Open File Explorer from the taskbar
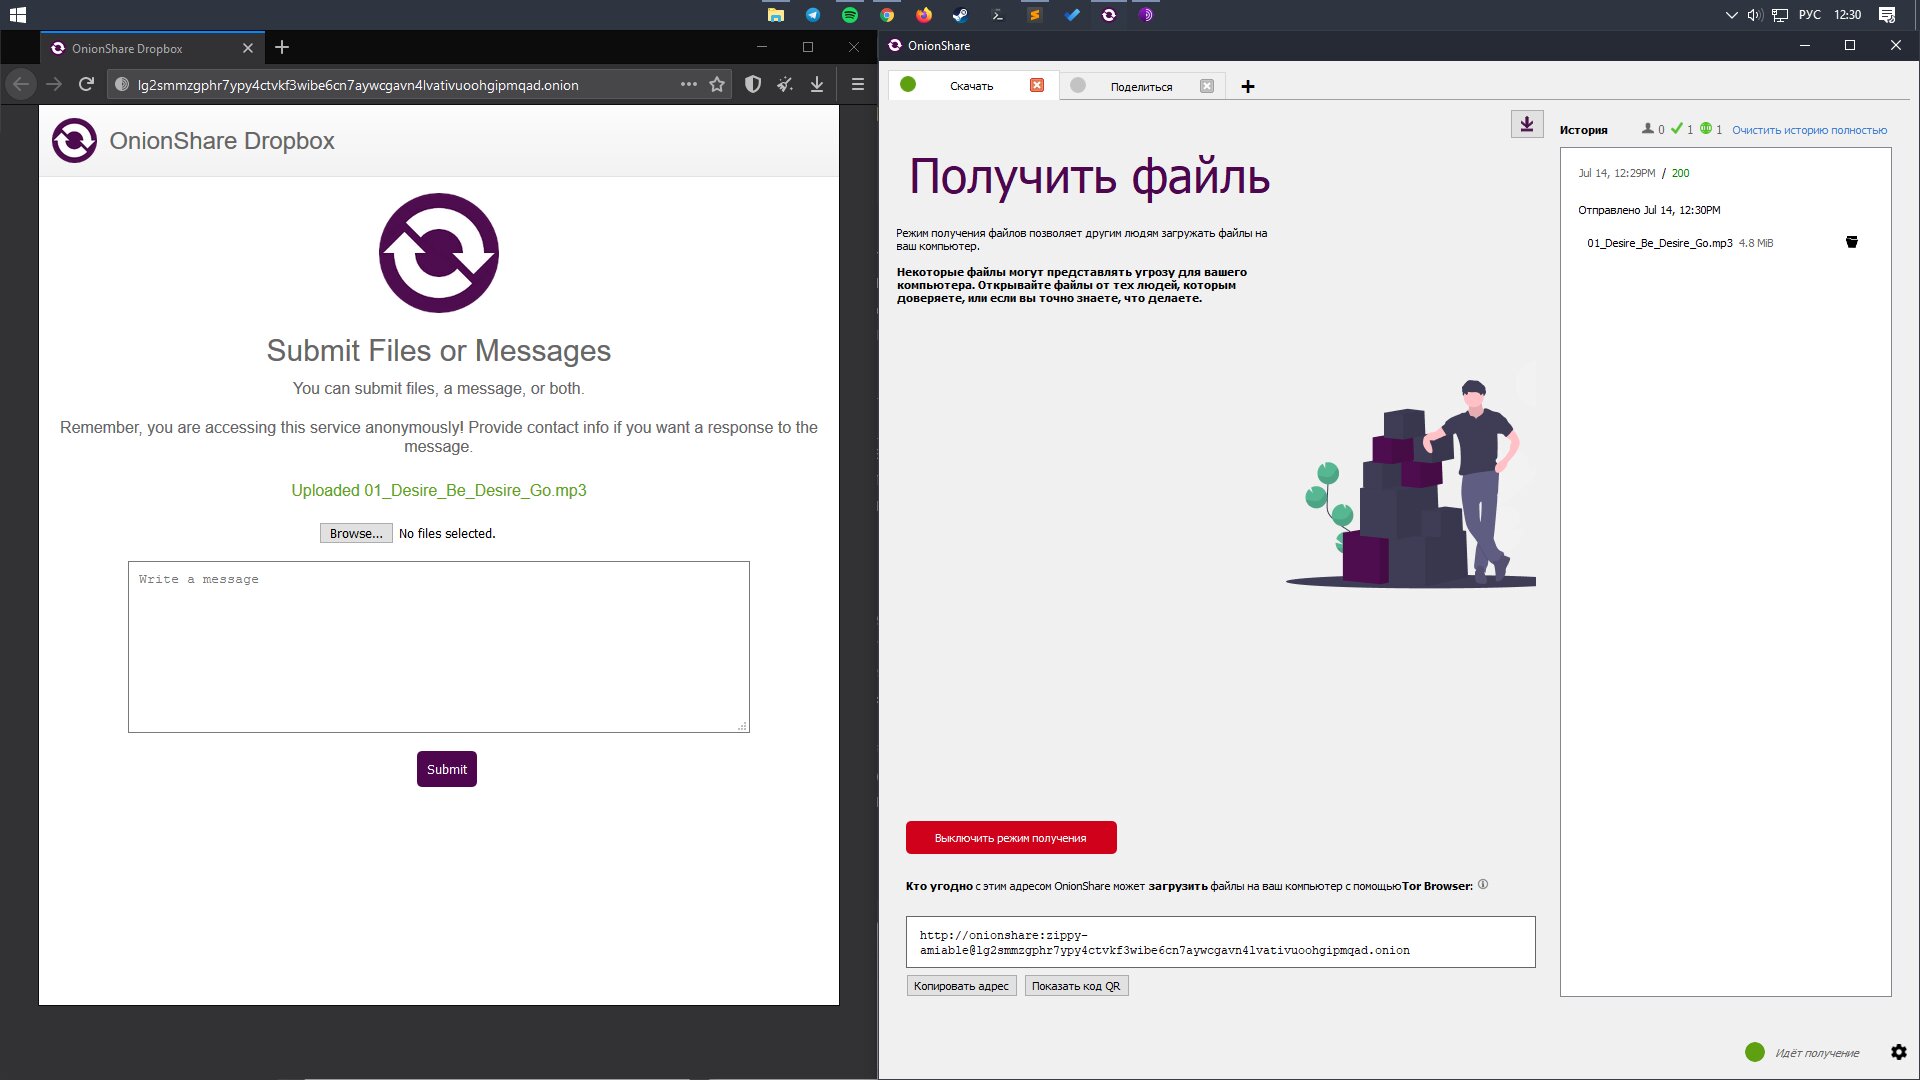This screenshot has height=1080, width=1920. [775, 15]
